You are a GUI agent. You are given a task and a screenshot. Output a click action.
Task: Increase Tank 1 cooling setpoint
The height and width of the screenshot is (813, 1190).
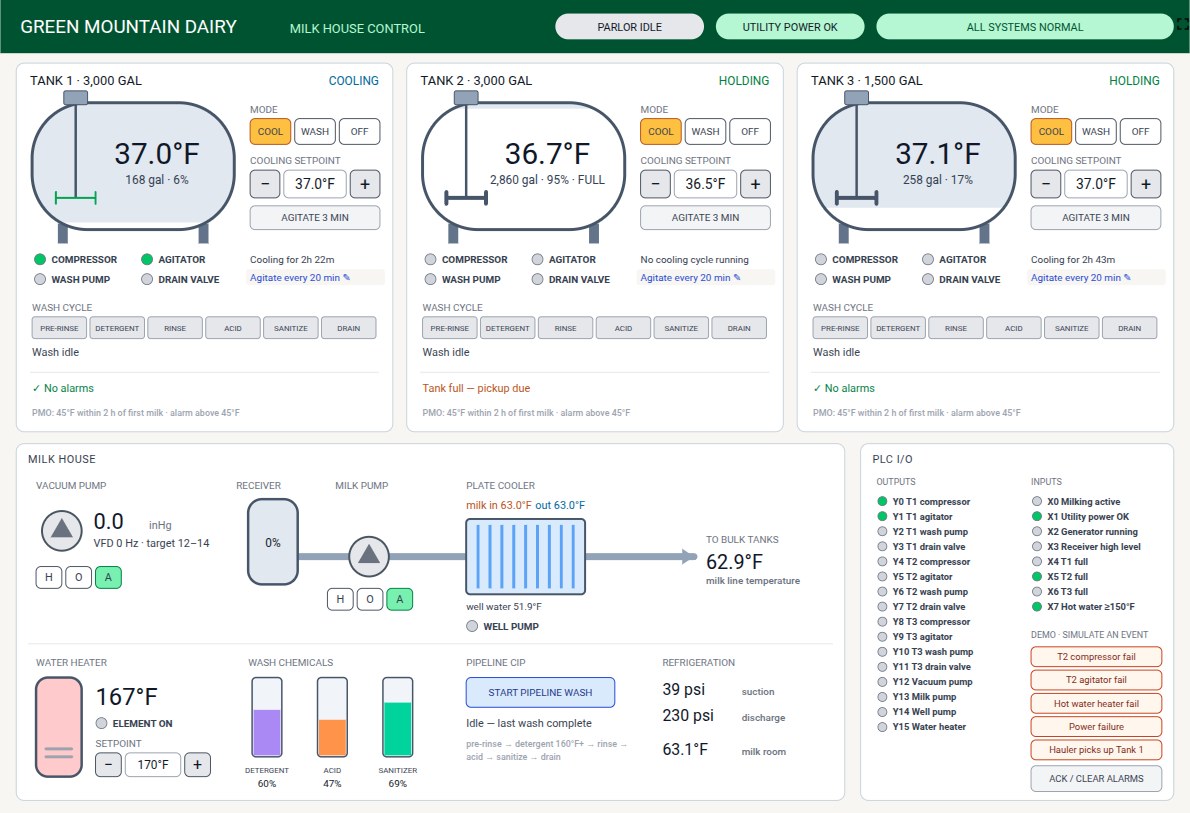[x=365, y=184]
